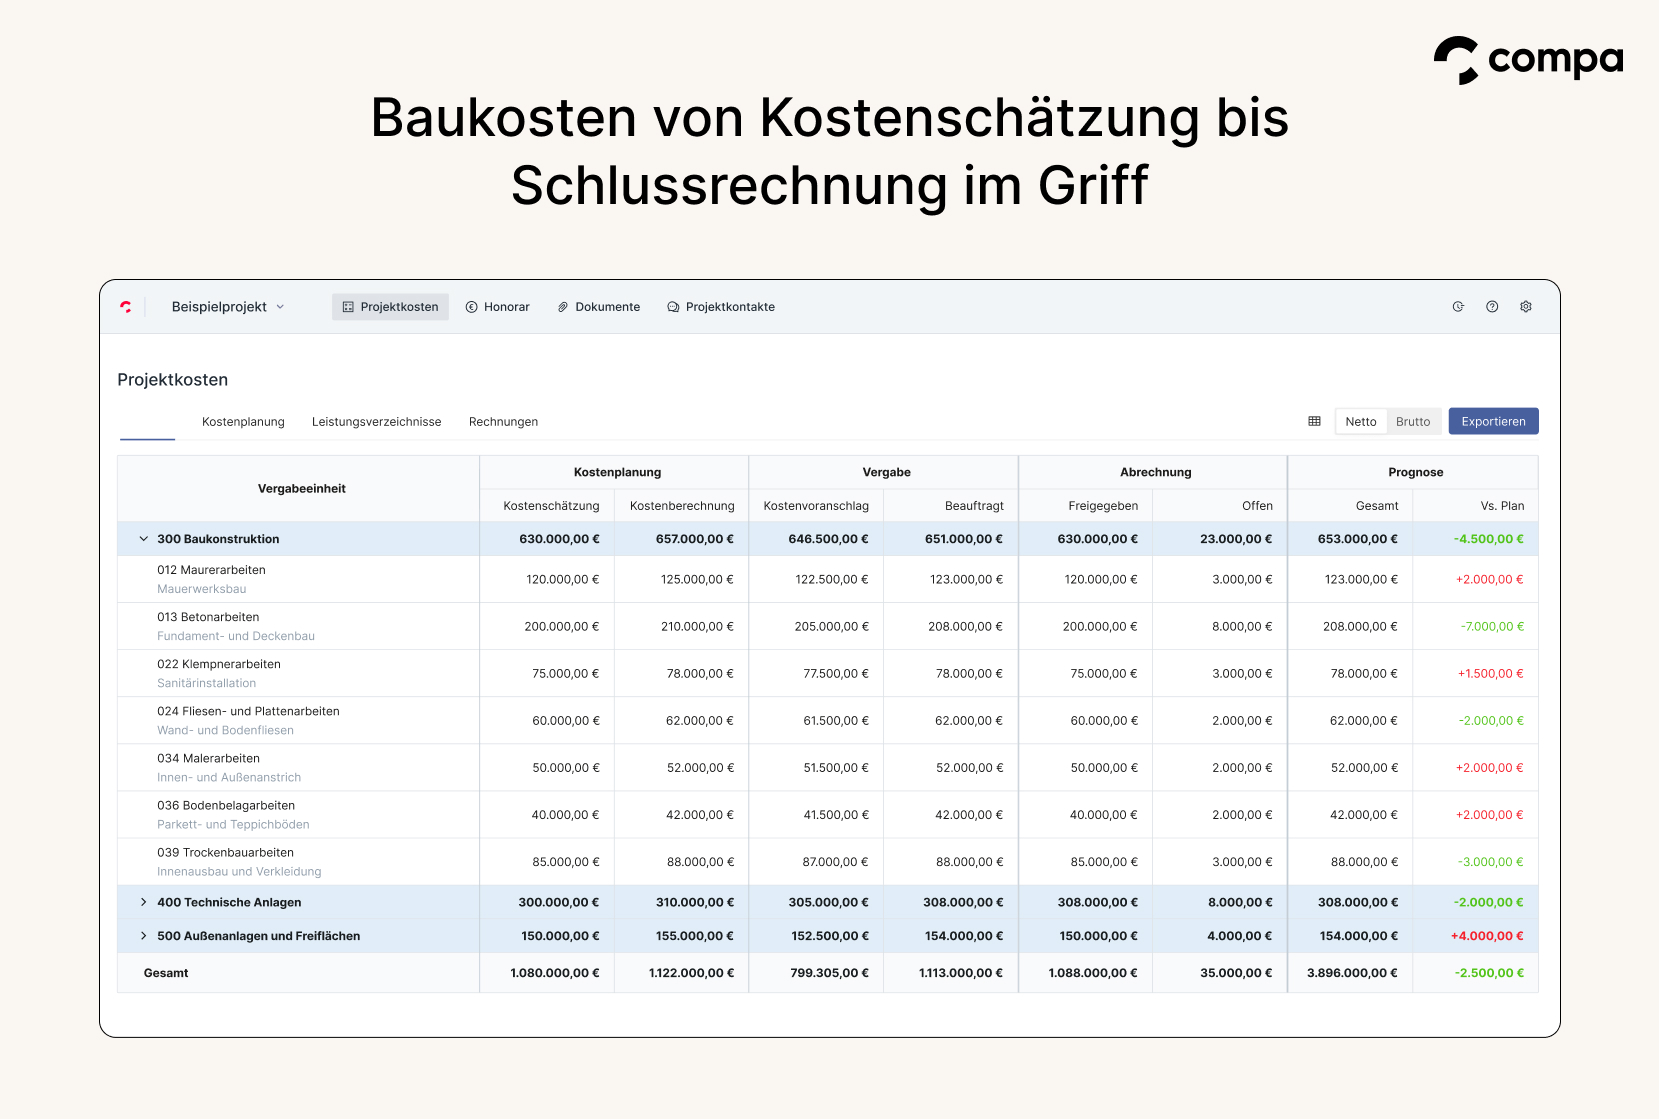The width and height of the screenshot is (1659, 1119).
Task: Open the history clock icon
Action: coord(1458,307)
